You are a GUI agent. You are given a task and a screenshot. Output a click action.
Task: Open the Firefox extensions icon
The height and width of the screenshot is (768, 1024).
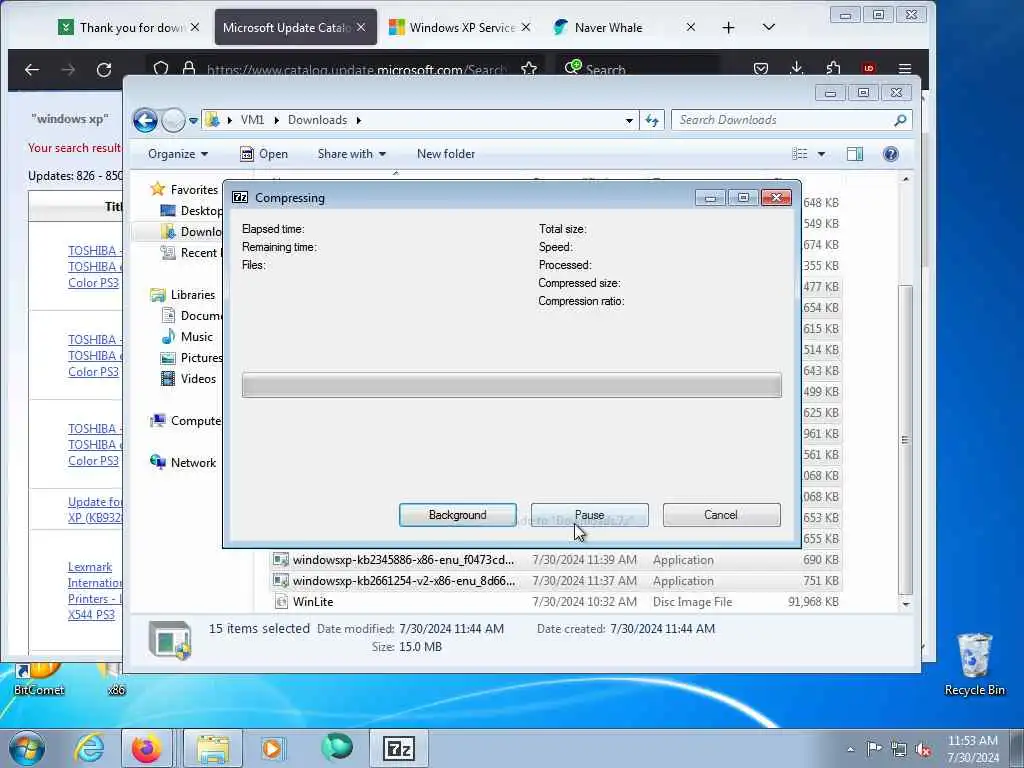[833, 68]
